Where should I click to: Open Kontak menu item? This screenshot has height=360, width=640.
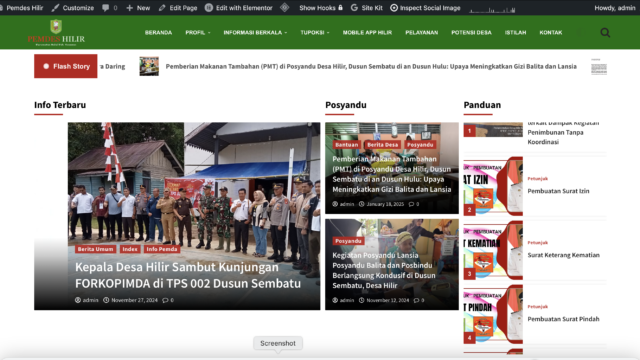coord(551,32)
